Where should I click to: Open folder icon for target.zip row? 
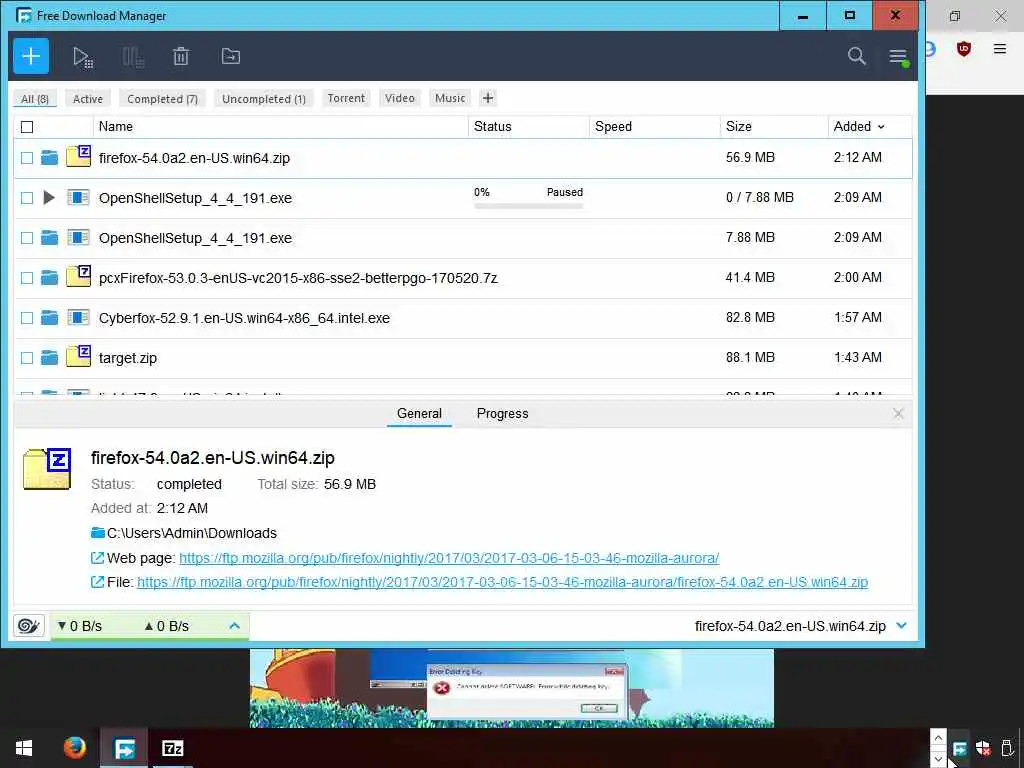coord(50,358)
